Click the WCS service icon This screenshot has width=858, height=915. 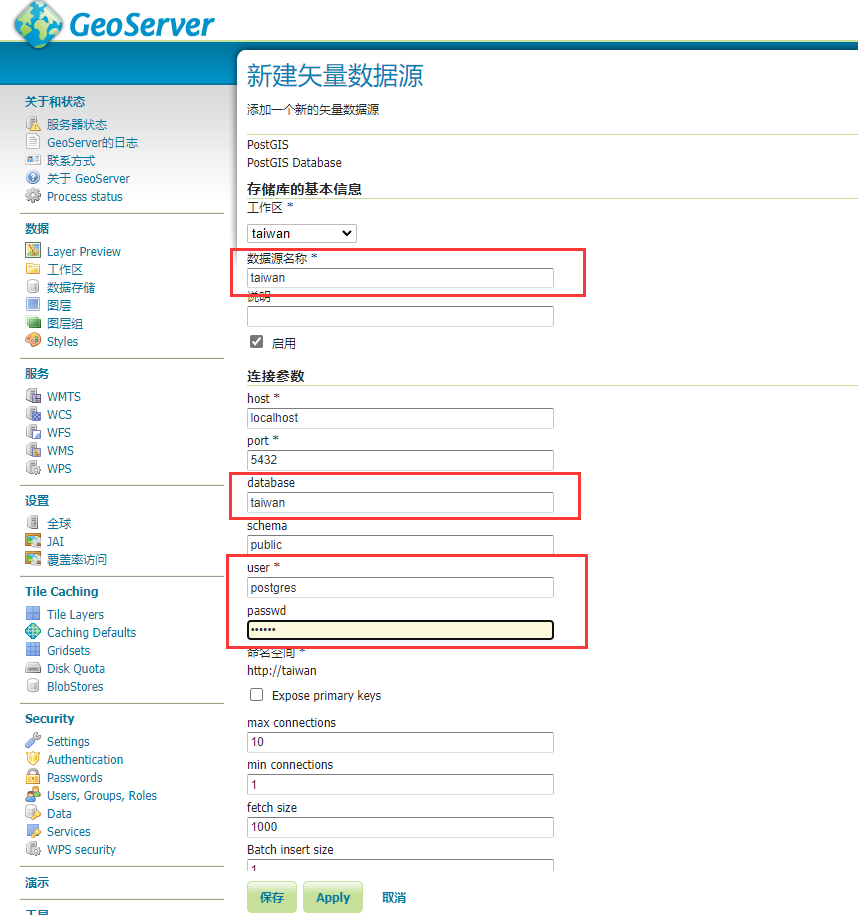point(33,414)
